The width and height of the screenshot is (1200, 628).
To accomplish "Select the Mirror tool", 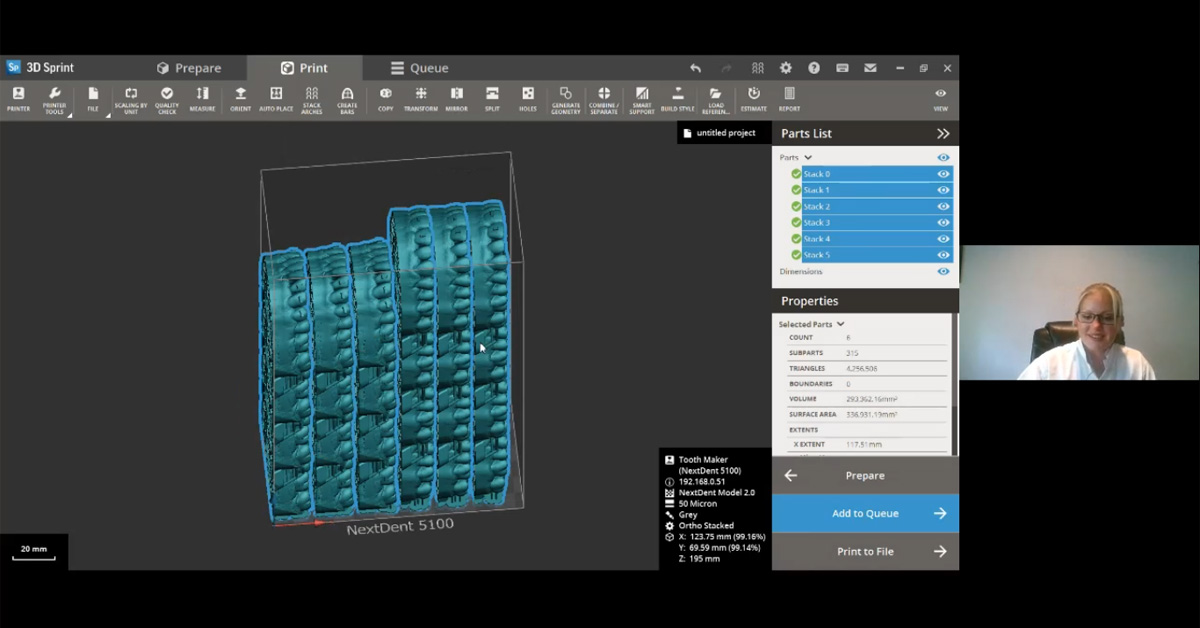I will point(456,99).
